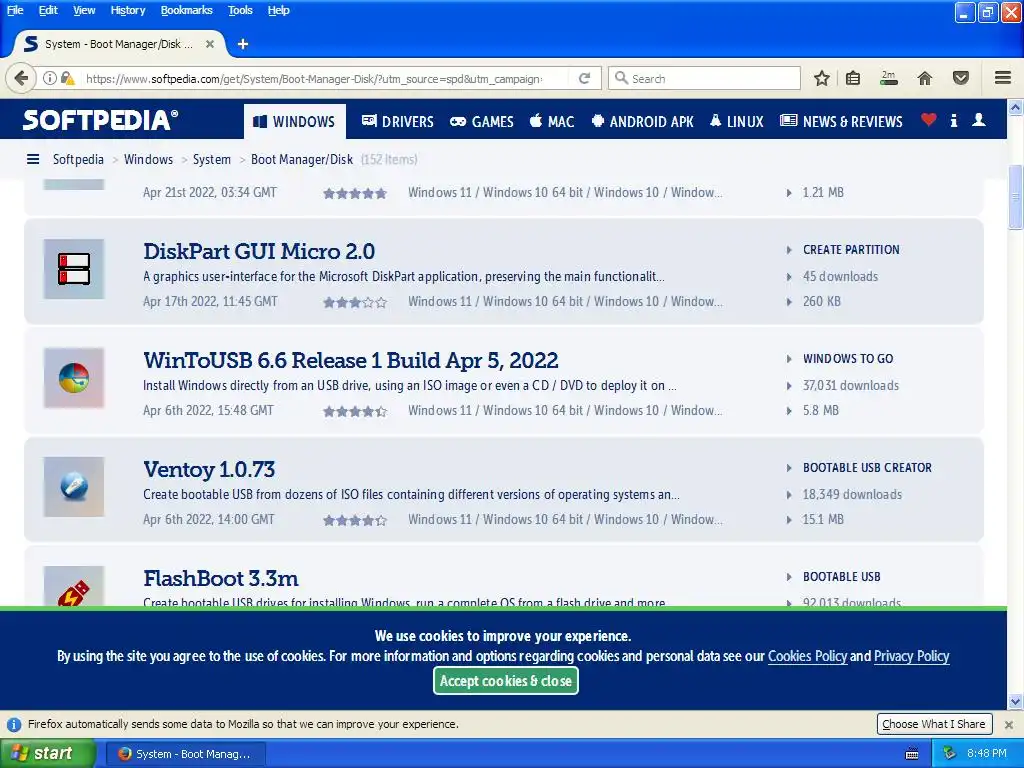Screen dimensions: 1024x768
Task: Open the Privacy Policy link
Action: 912,656
